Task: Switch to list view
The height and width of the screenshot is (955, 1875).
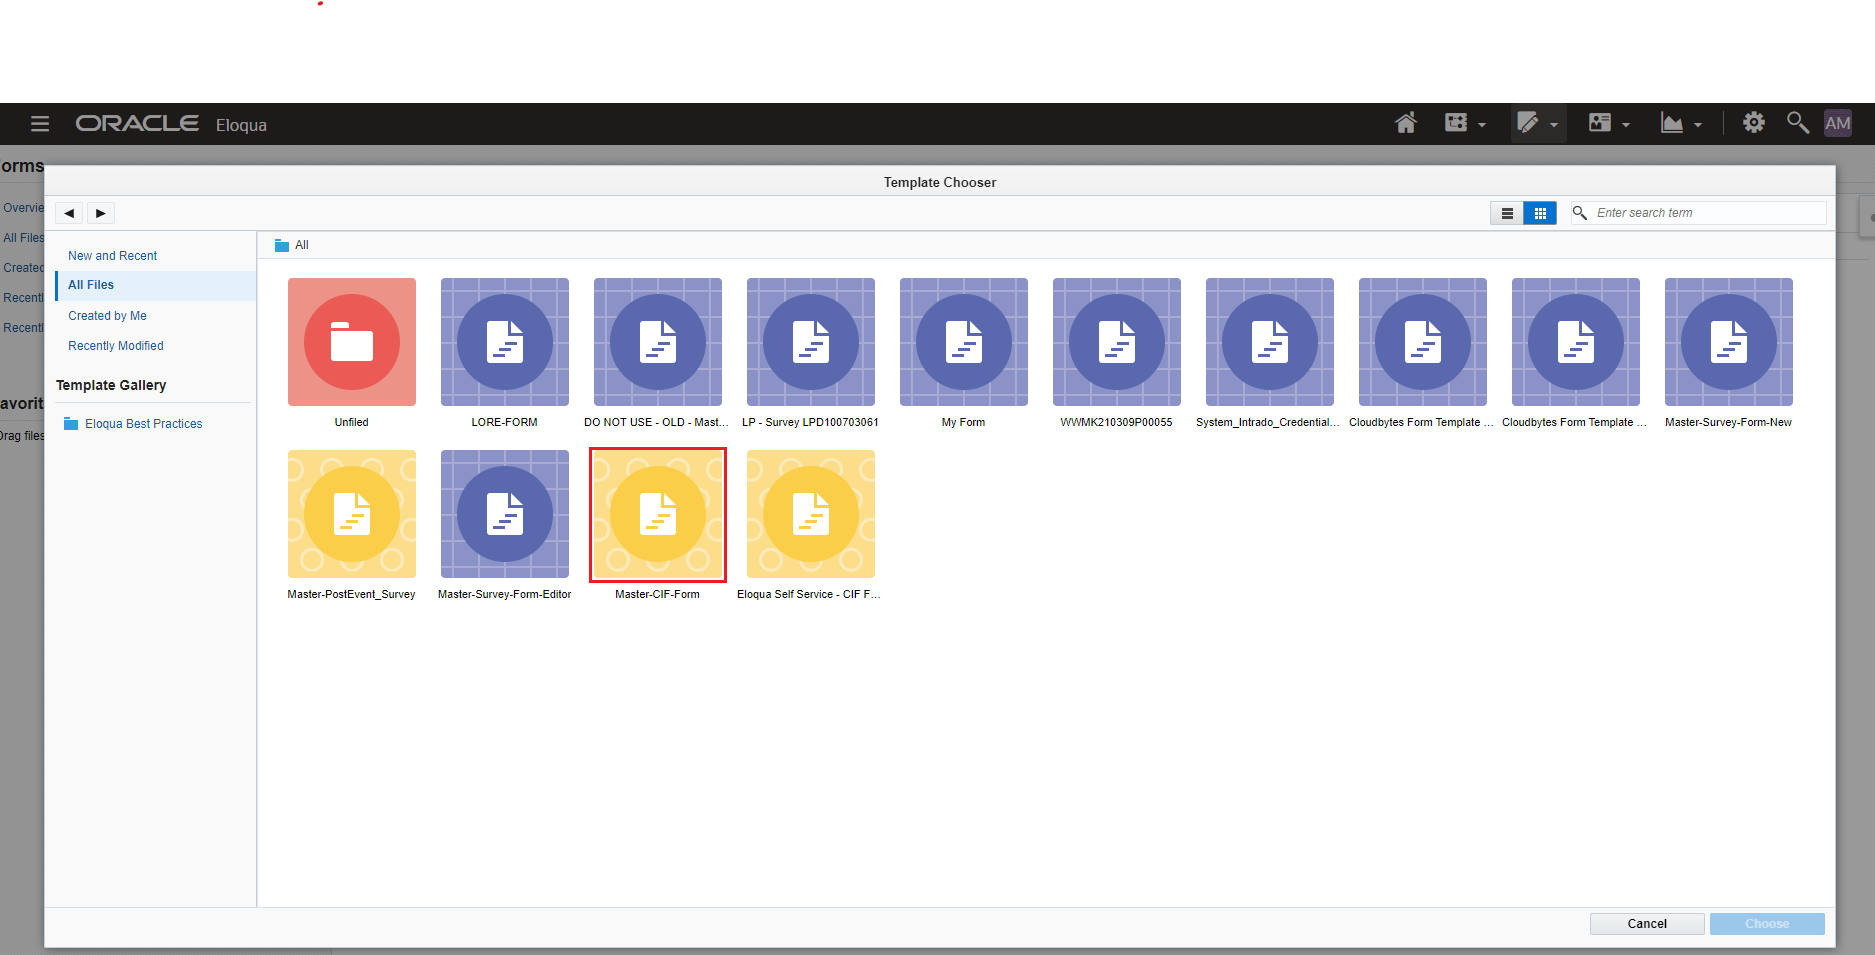Action: click(x=1507, y=213)
